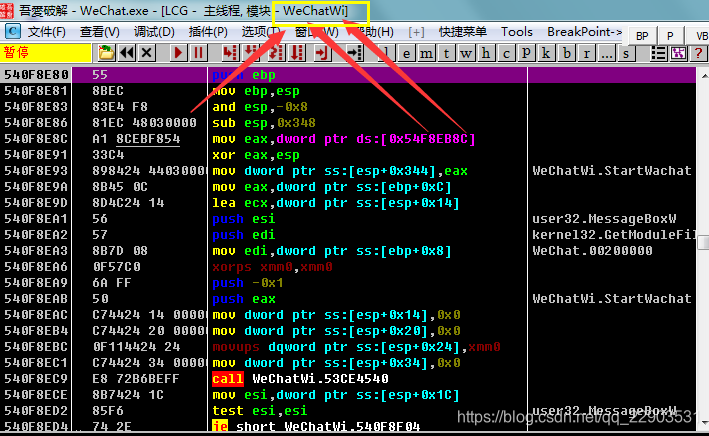Open the 插件(P) menu

(208, 32)
